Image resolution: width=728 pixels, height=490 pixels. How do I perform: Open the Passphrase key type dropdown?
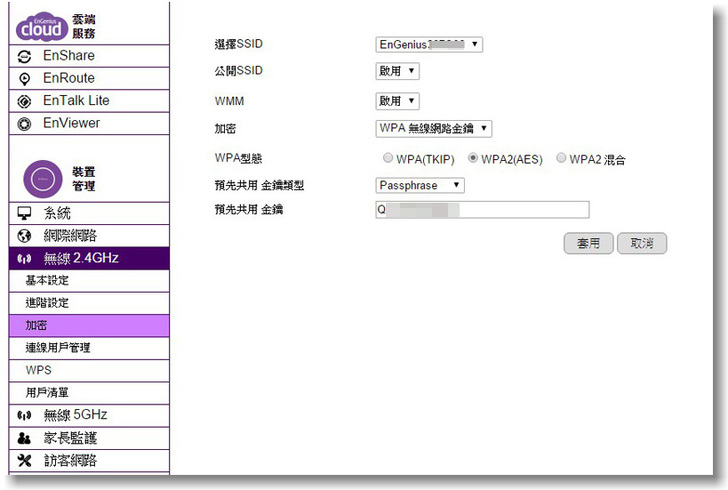420,185
